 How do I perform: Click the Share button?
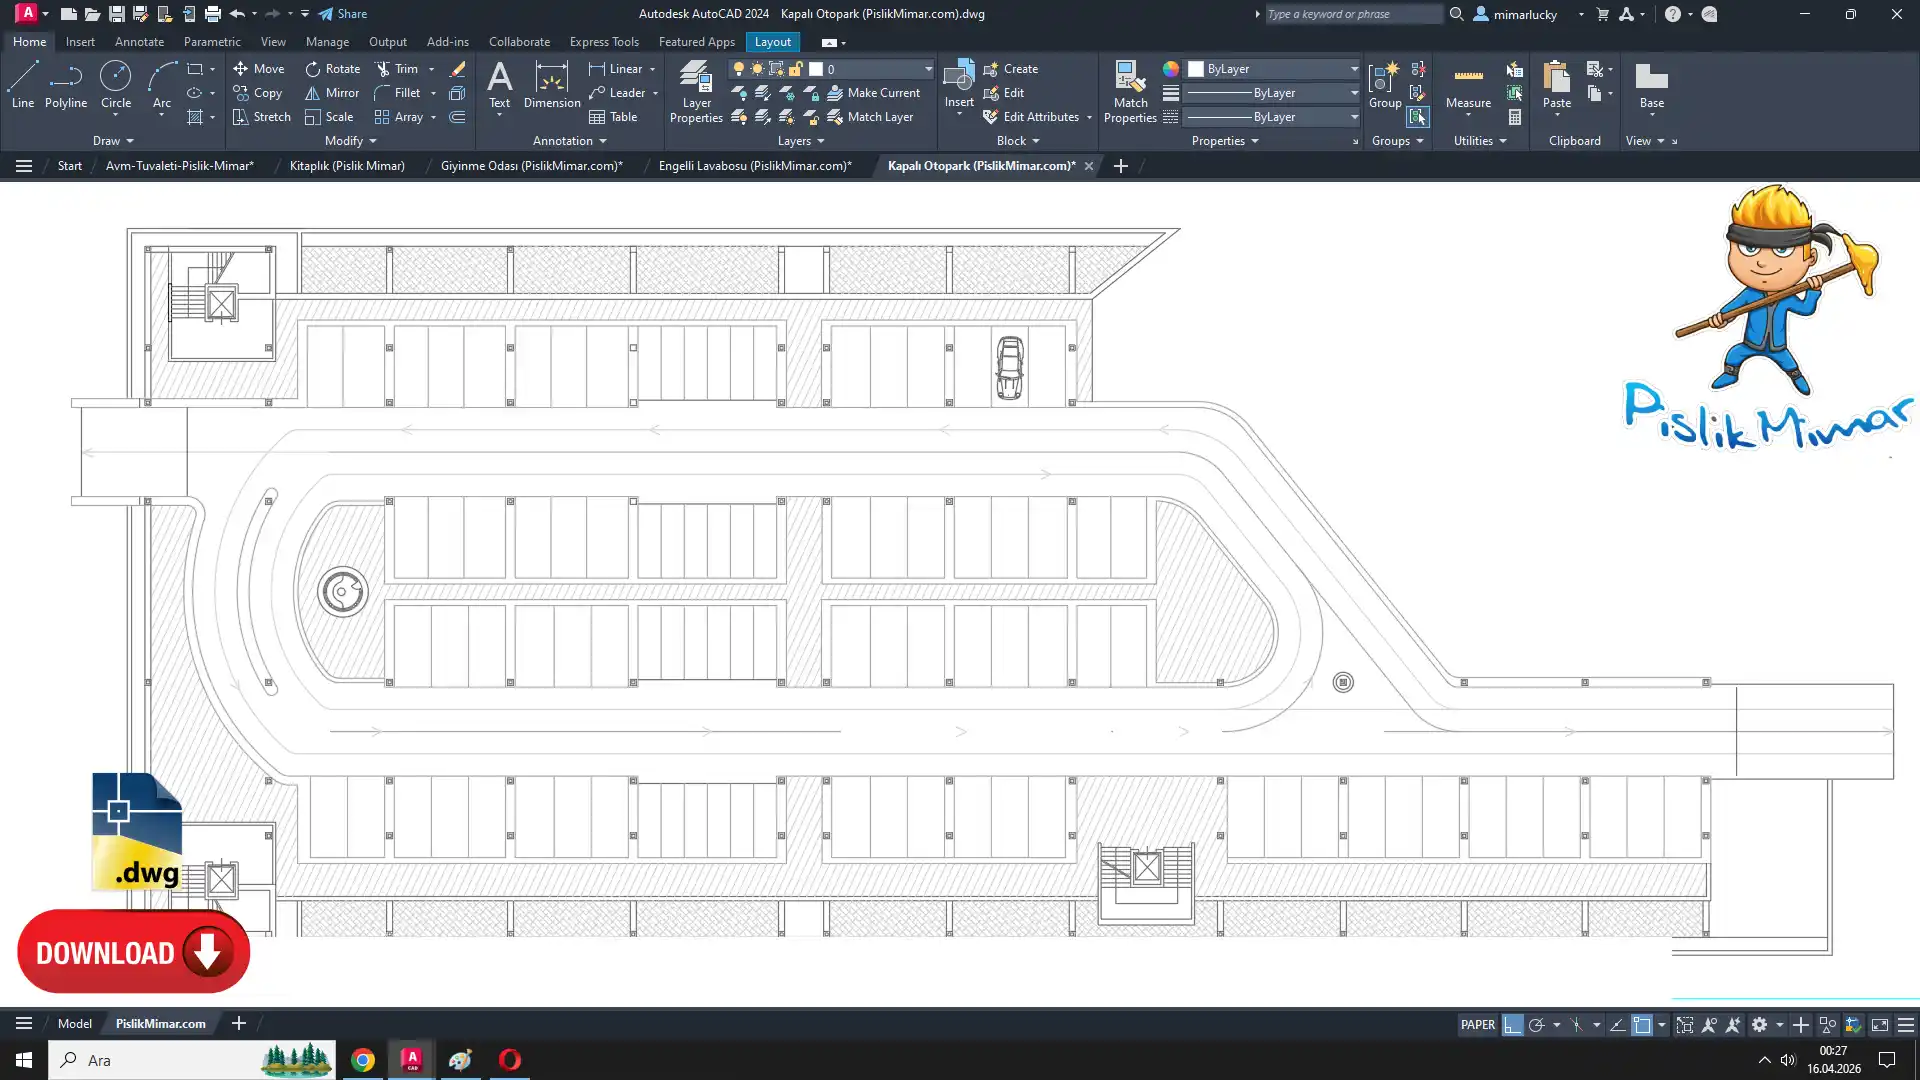343,14
